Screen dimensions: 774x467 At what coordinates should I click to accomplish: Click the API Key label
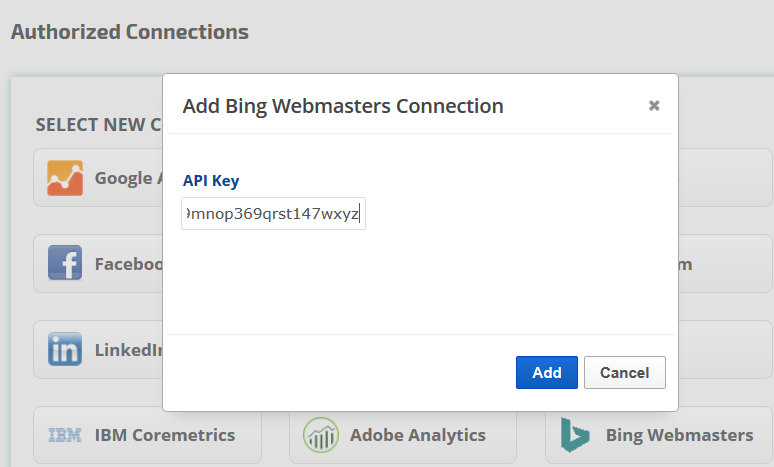click(x=211, y=181)
